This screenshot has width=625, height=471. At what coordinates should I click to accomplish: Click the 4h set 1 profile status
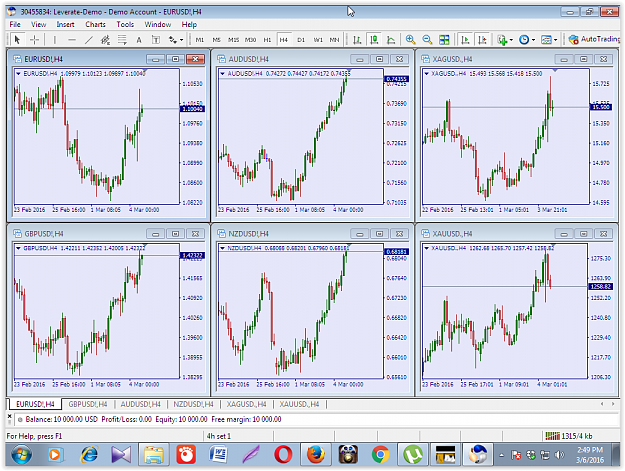click(x=218, y=436)
